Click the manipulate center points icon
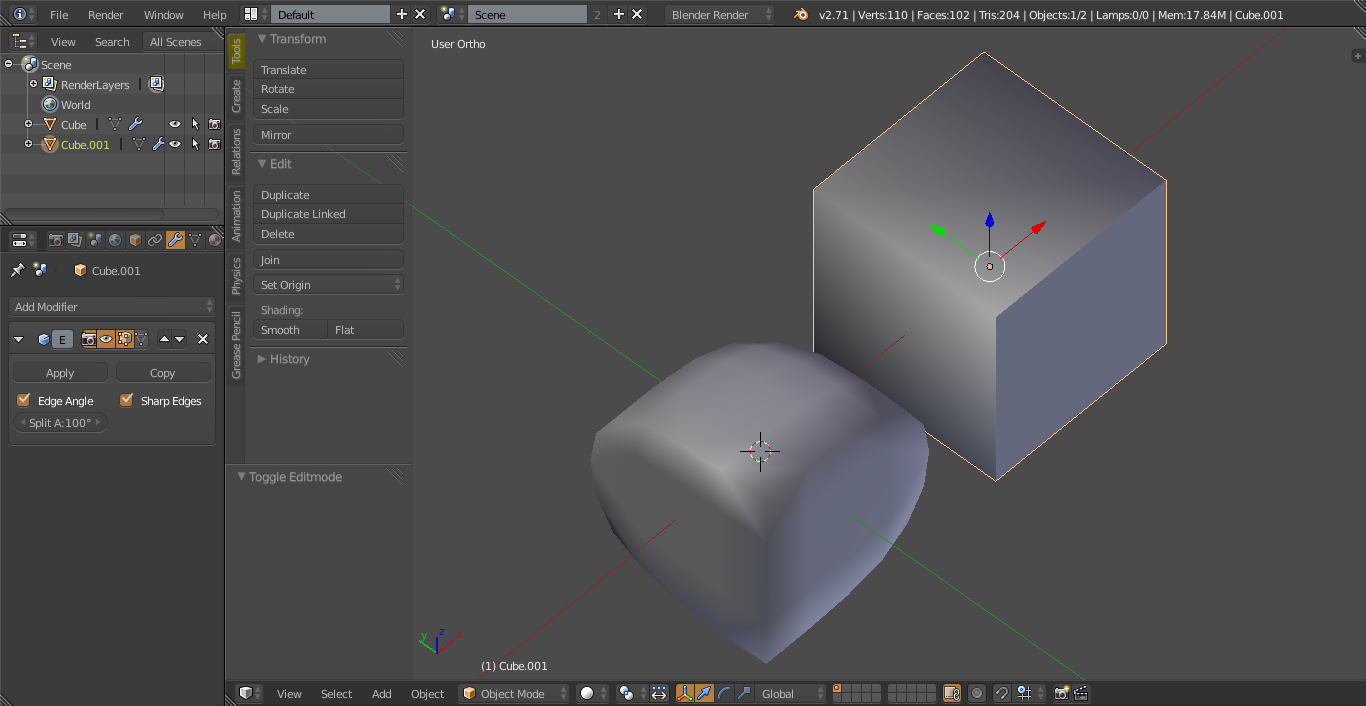 [659, 693]
